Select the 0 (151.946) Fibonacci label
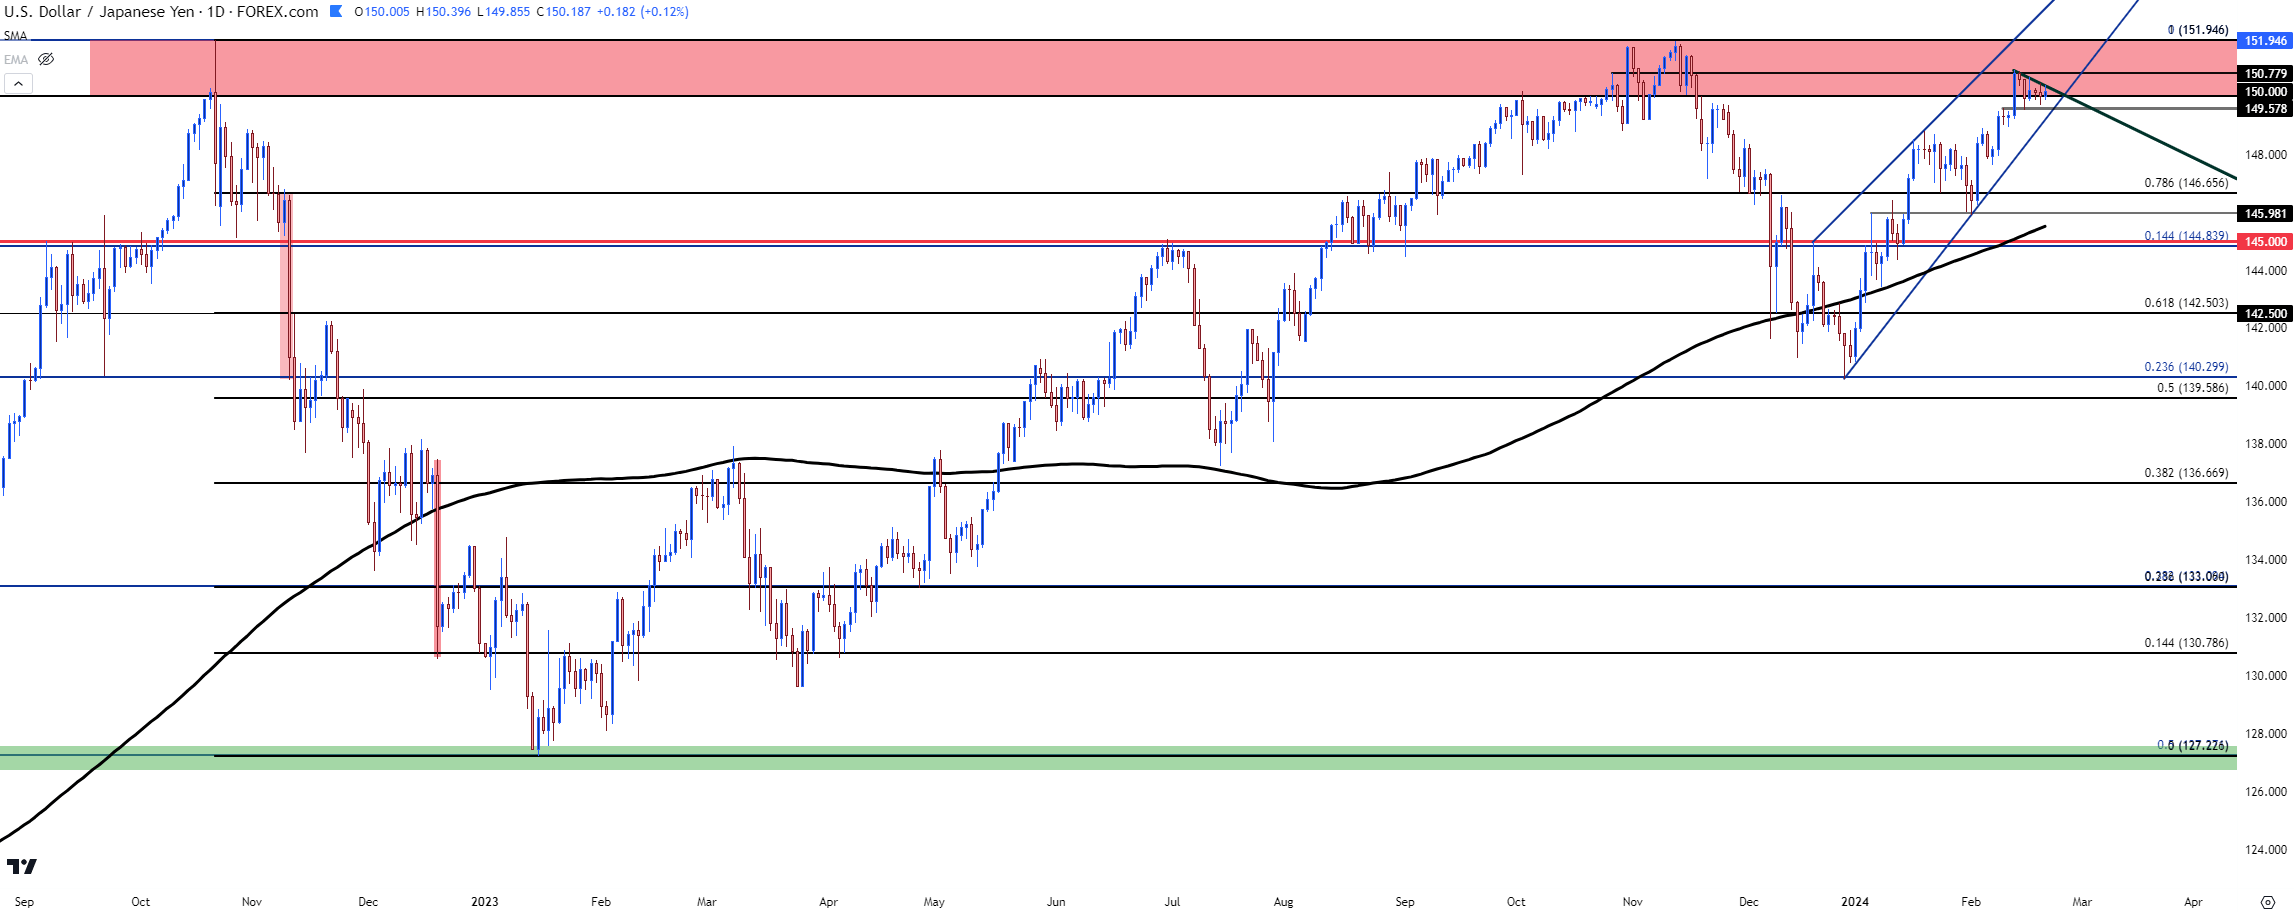This screenshot has height=912, width=2294. coord(2198,30)
